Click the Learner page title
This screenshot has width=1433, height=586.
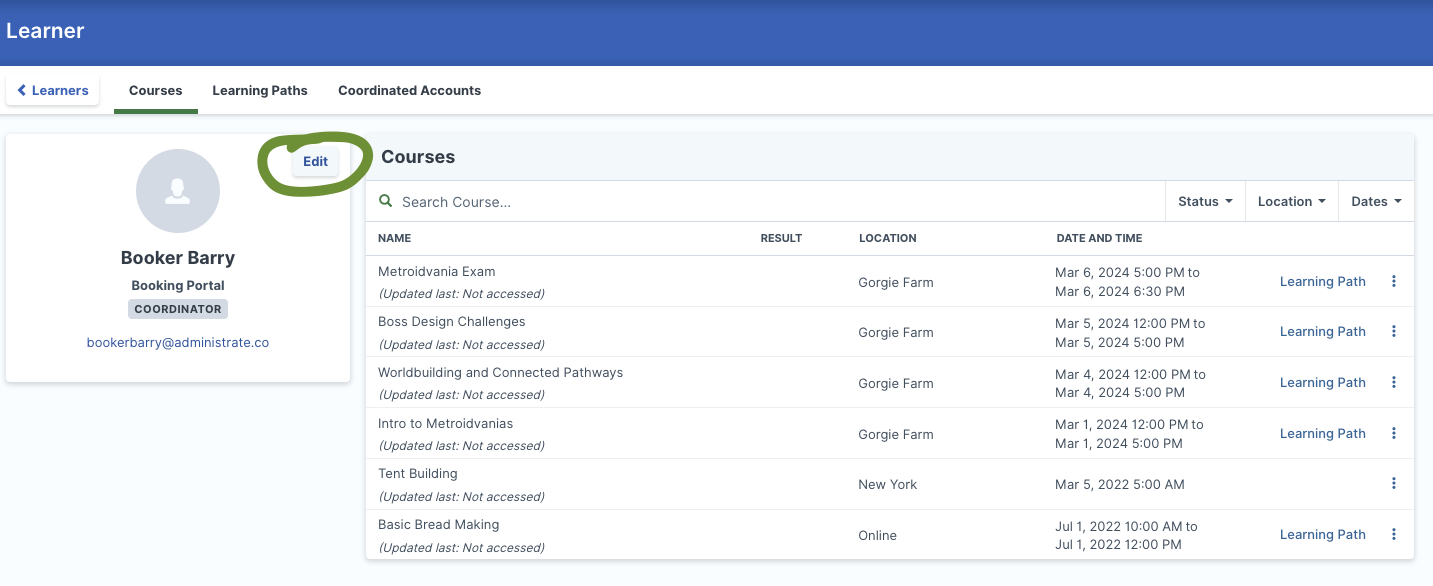[45, 31]
